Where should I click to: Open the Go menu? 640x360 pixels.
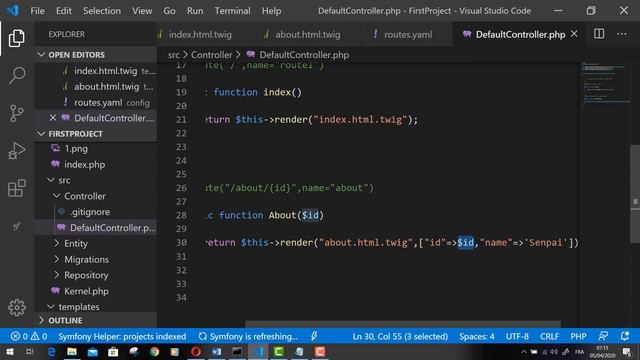click(x=169, y=11)
